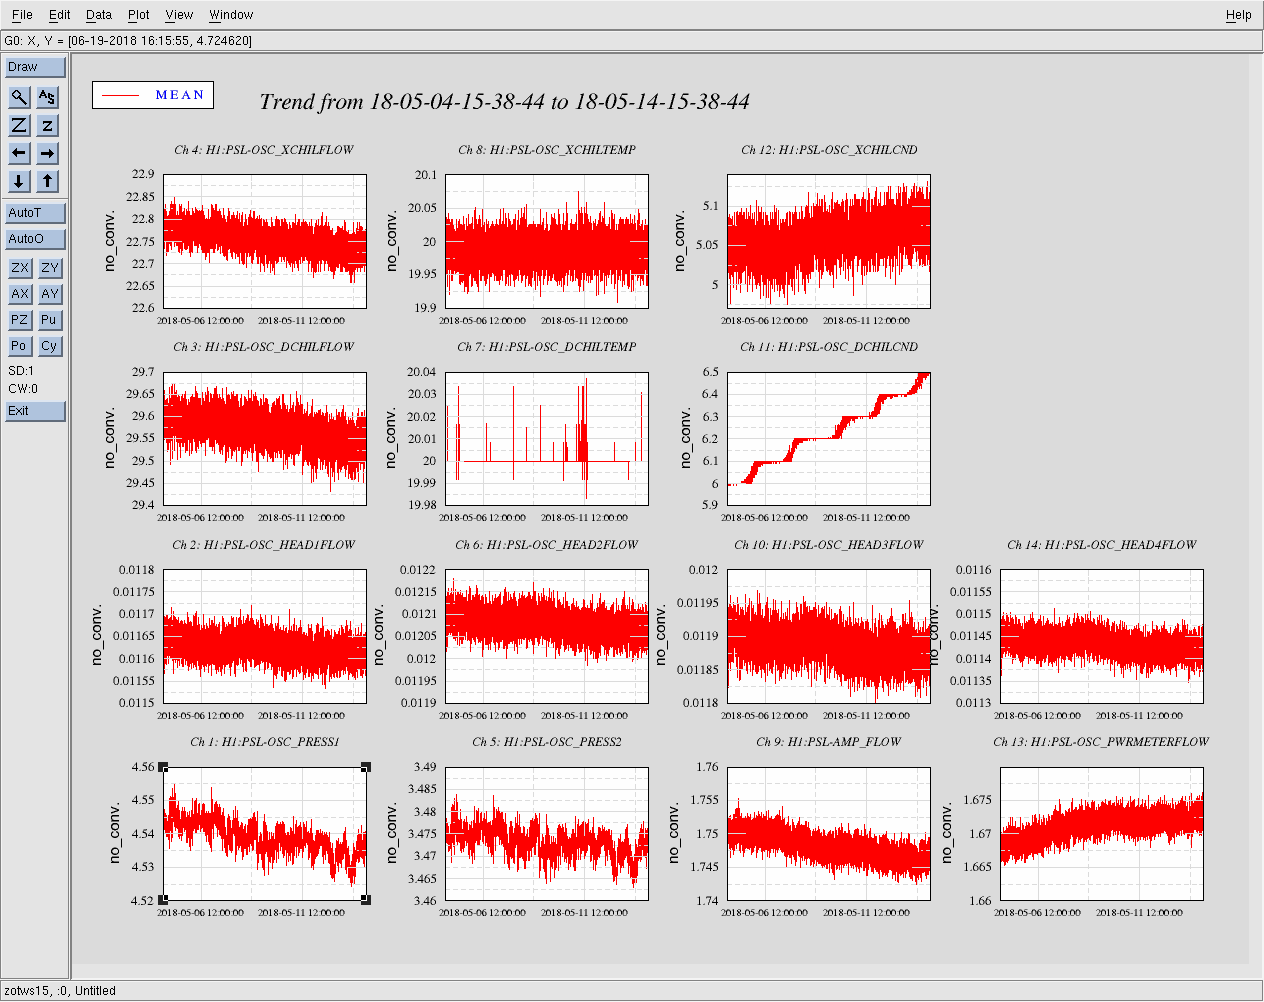Expand the Plot menu
The height and width of the screenshot is (1002, 1264).
tap(138, 15)
